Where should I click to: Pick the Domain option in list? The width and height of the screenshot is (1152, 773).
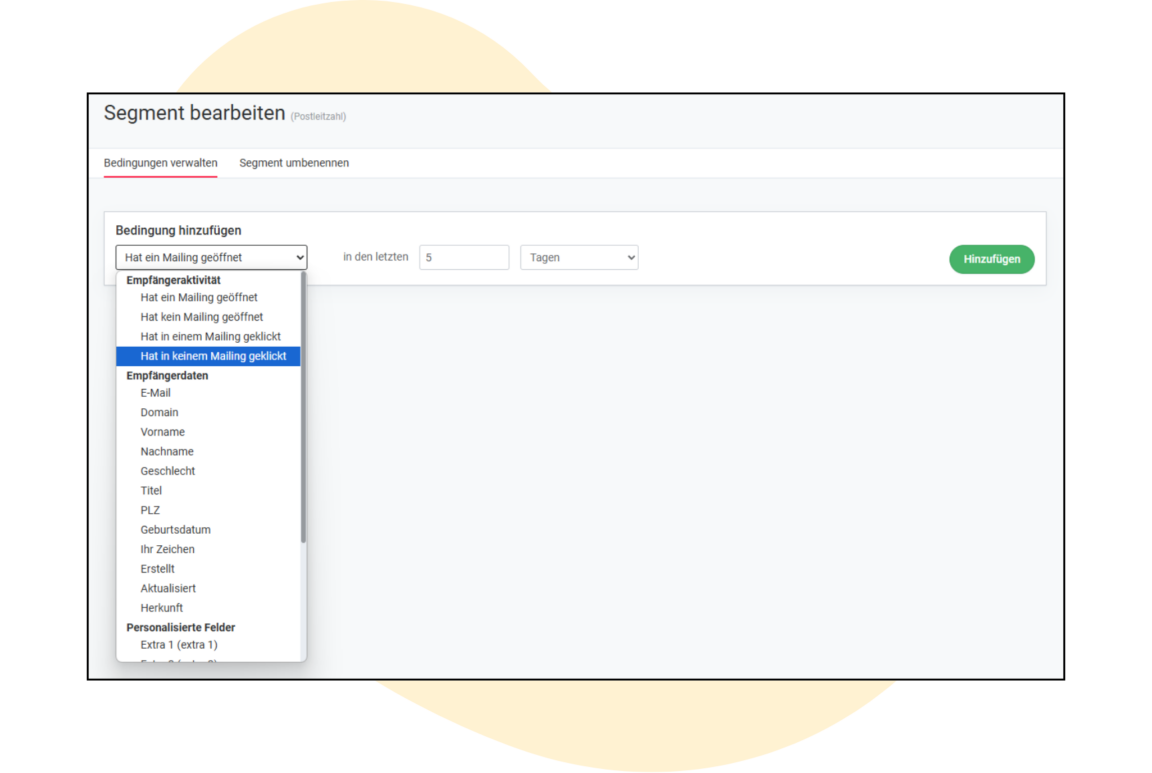coord(160,412)
